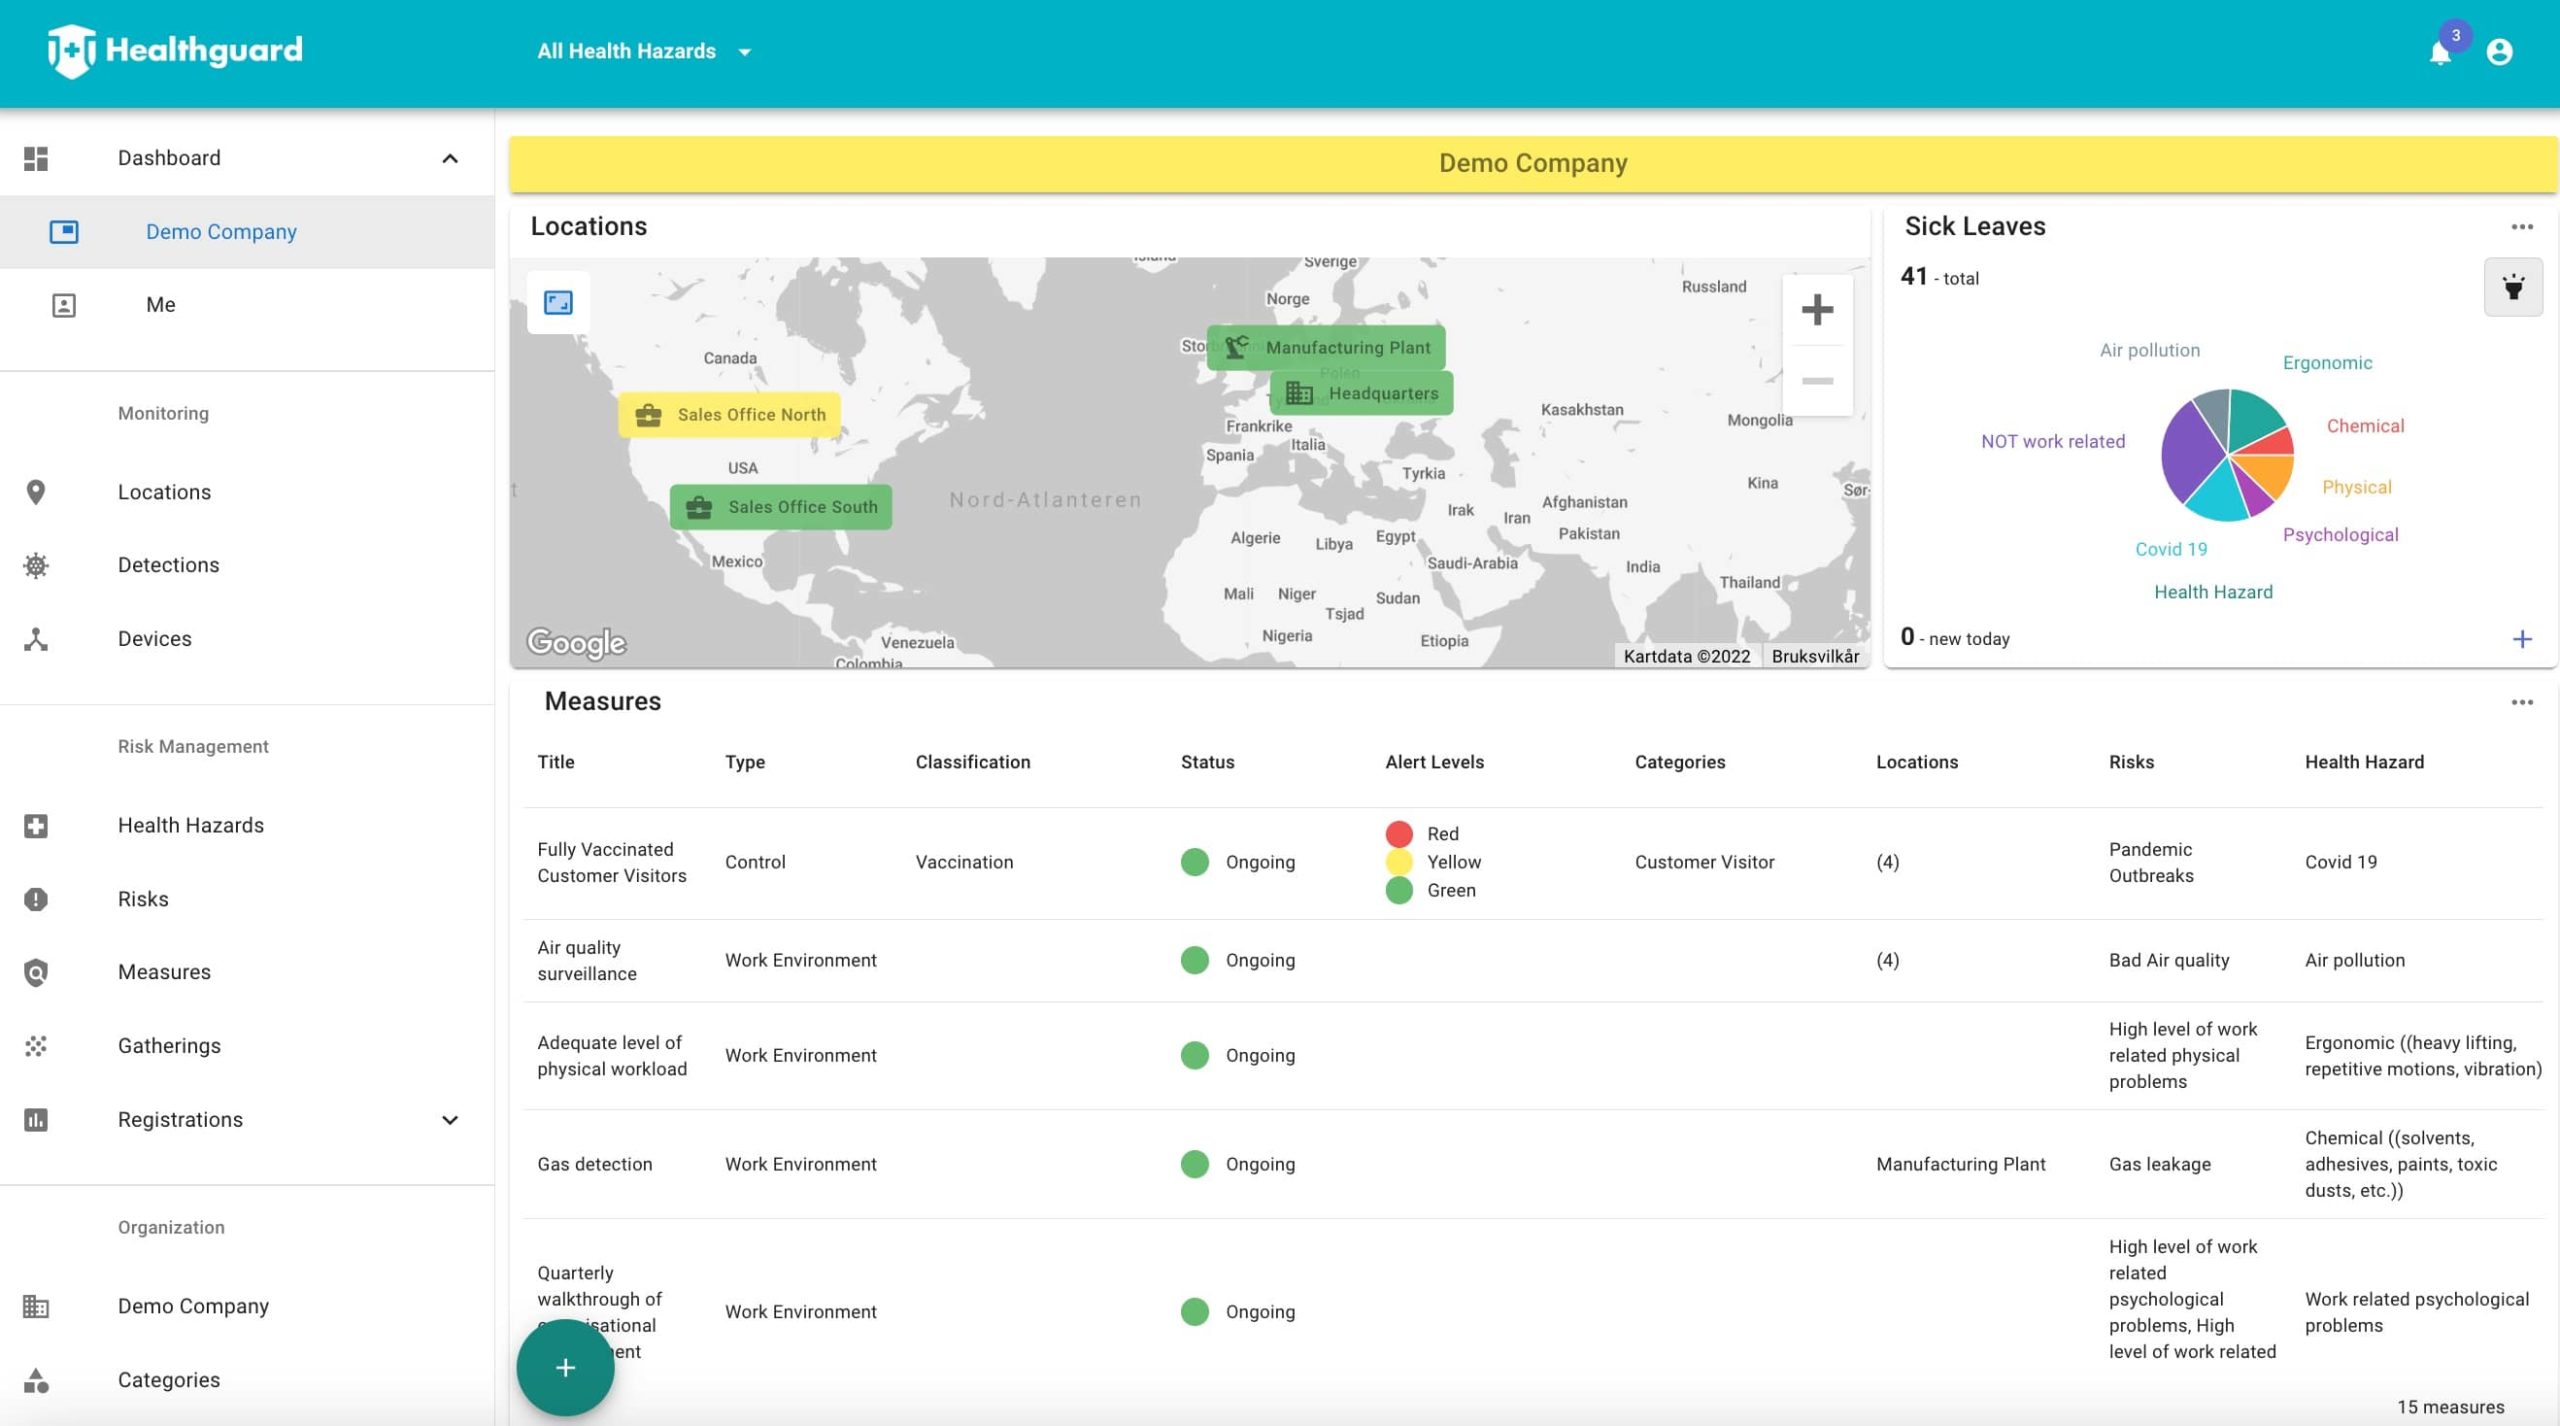
Task: Zoom in on the map
Action: pyautogui.click(x=1817, y=309)
